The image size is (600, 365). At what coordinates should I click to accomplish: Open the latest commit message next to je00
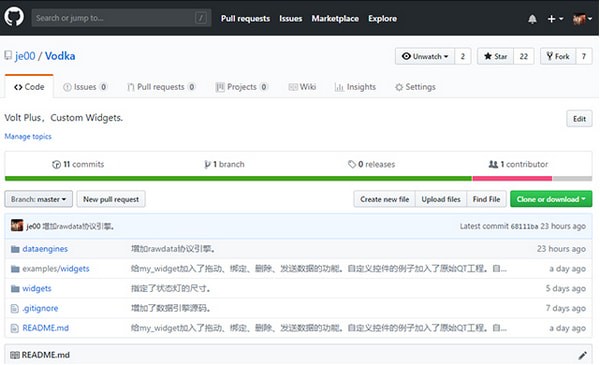coord(78,226)
